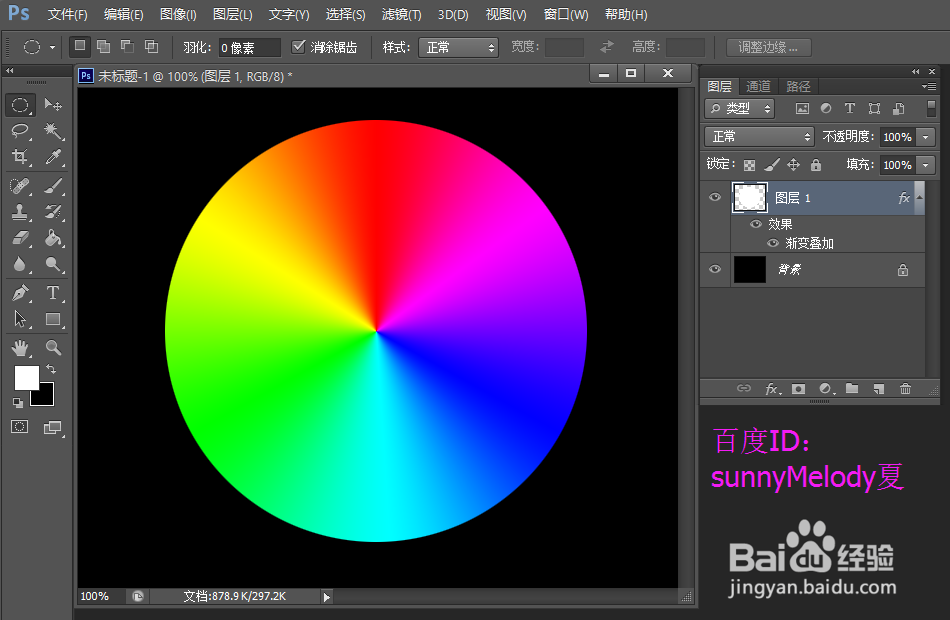Toggle Quick Mask mode

click(19, 427)
